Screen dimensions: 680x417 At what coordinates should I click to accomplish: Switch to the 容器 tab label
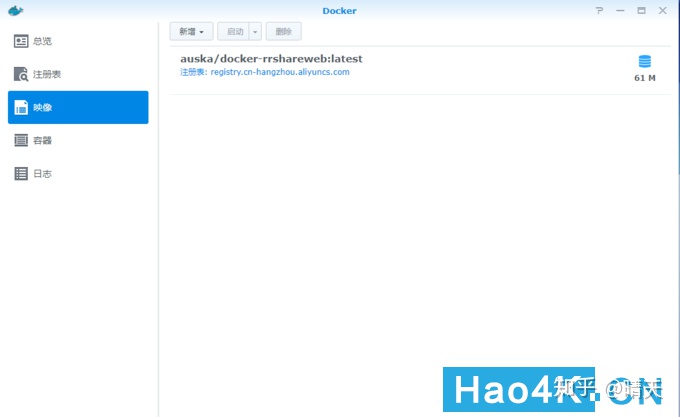coord(42,140)
